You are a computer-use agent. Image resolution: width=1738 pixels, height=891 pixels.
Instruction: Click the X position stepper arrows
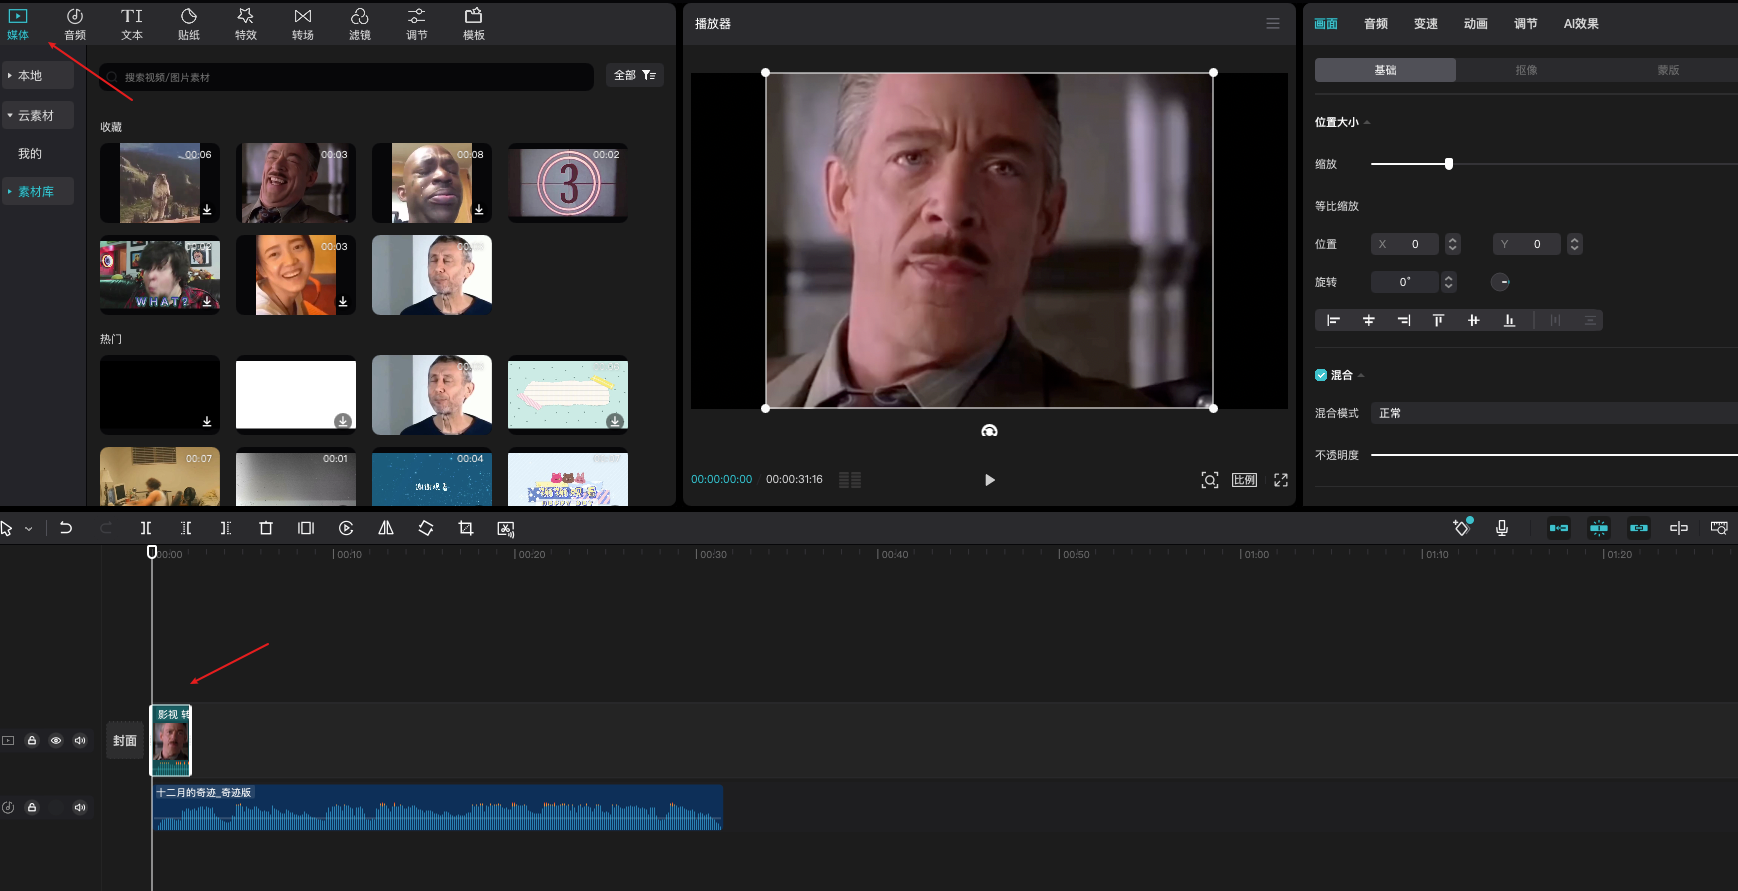point(1453,244)
